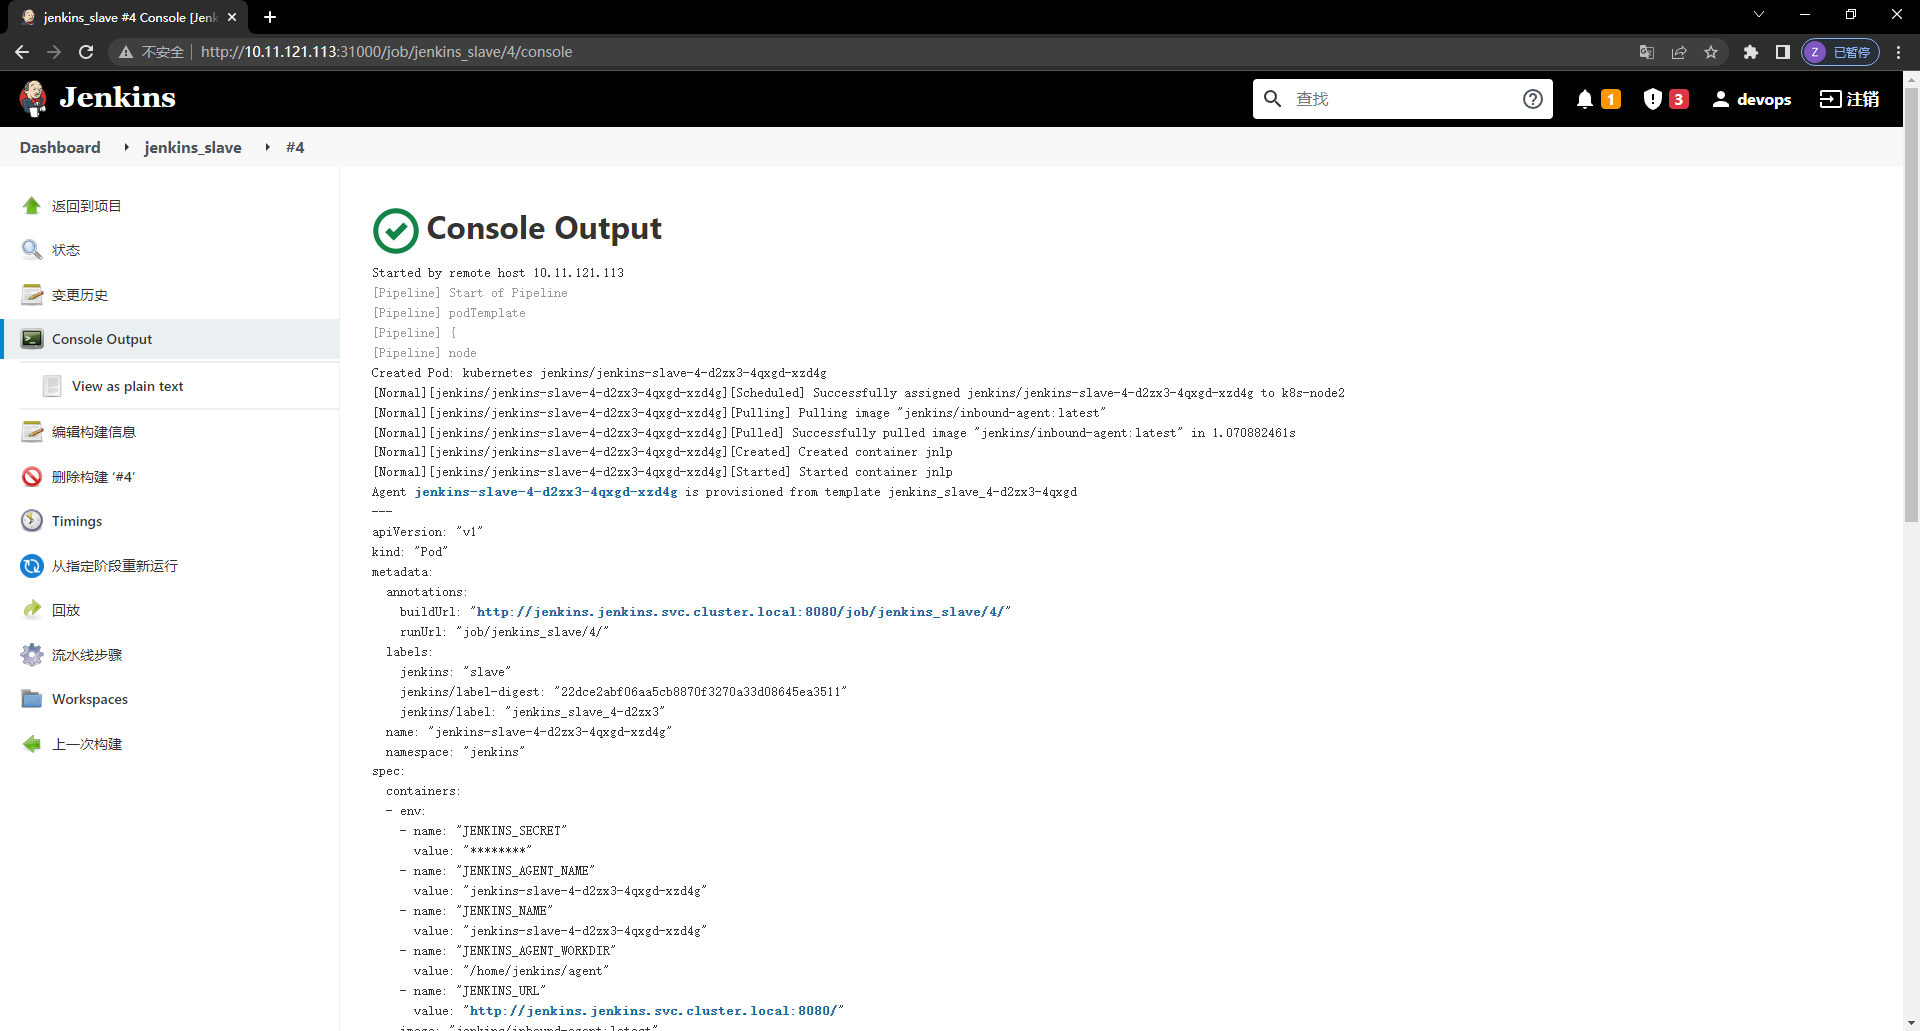The width and height of the screenshot is (1920, 1031).
Task: Toggle browser side panel icon
Action: pos(1782,52)
